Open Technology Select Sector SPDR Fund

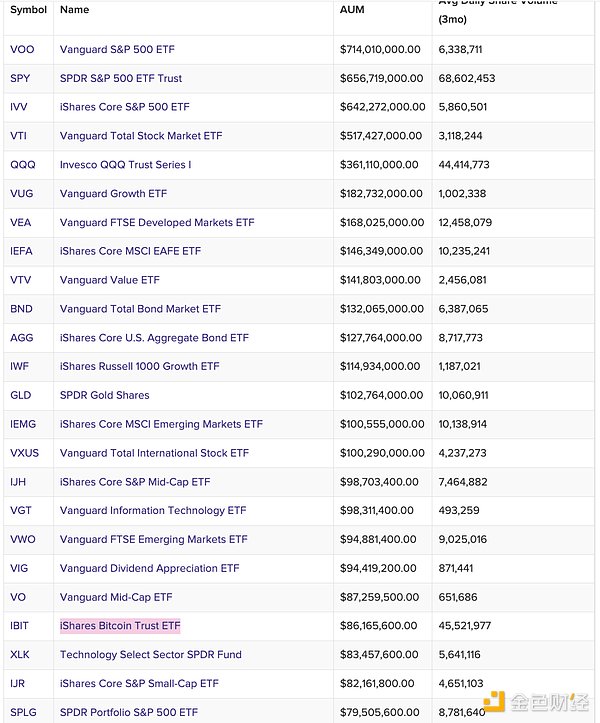point(151,655)
